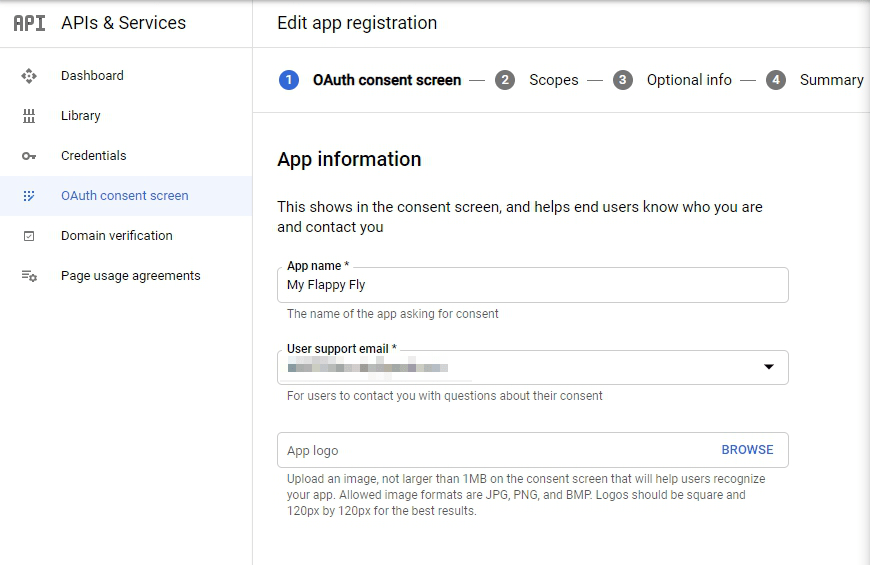Open Page usage agreements in sidebar
The width and height of the screenshot is (870, 565).
point(130,276)
